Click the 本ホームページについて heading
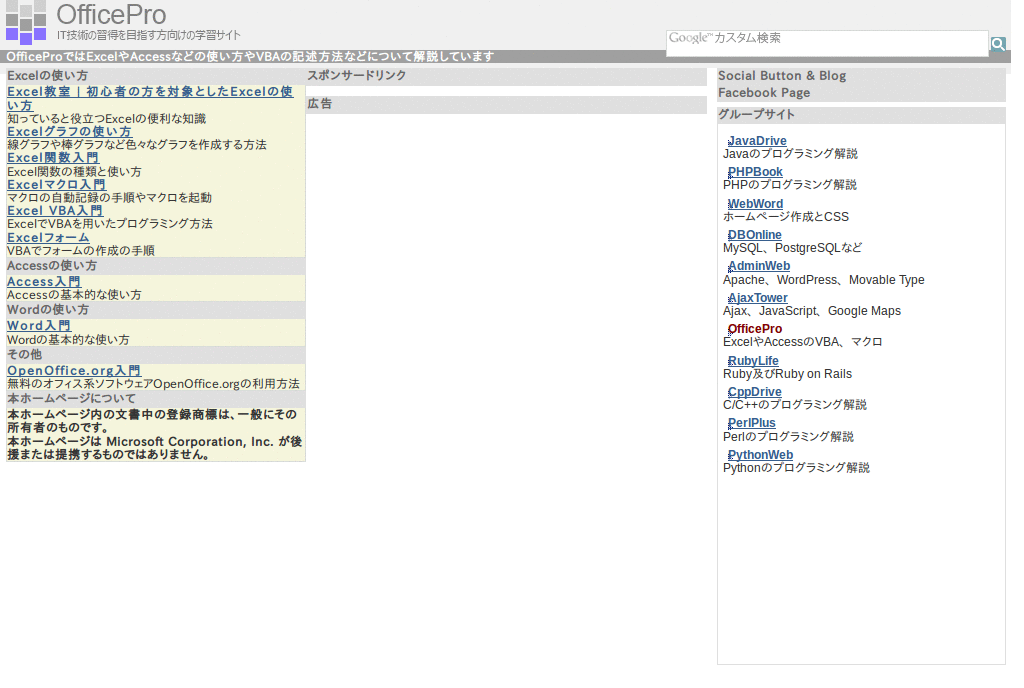This screenshot has height=688, width=1024. tap(71, 398)
